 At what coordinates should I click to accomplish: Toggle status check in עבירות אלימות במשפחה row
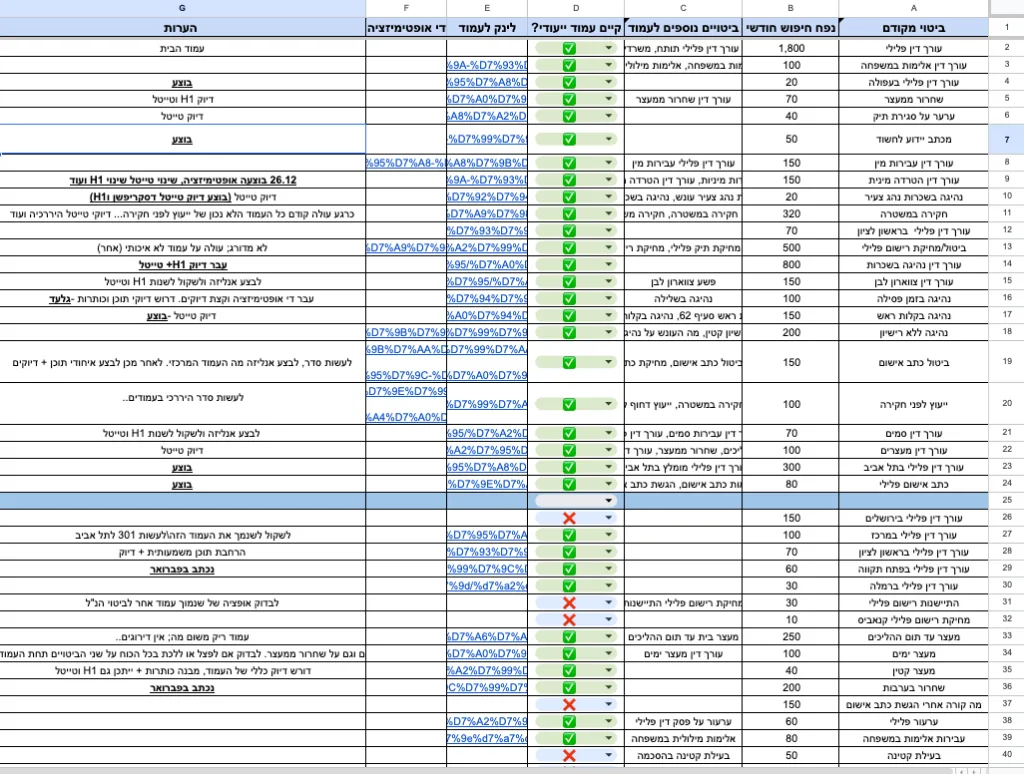click(569, 739)
